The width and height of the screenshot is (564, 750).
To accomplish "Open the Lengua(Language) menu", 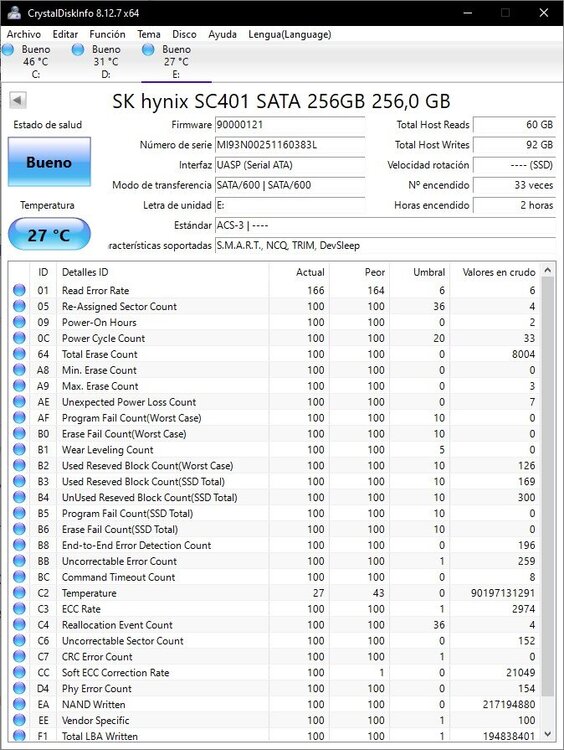I will click(289, 34).
